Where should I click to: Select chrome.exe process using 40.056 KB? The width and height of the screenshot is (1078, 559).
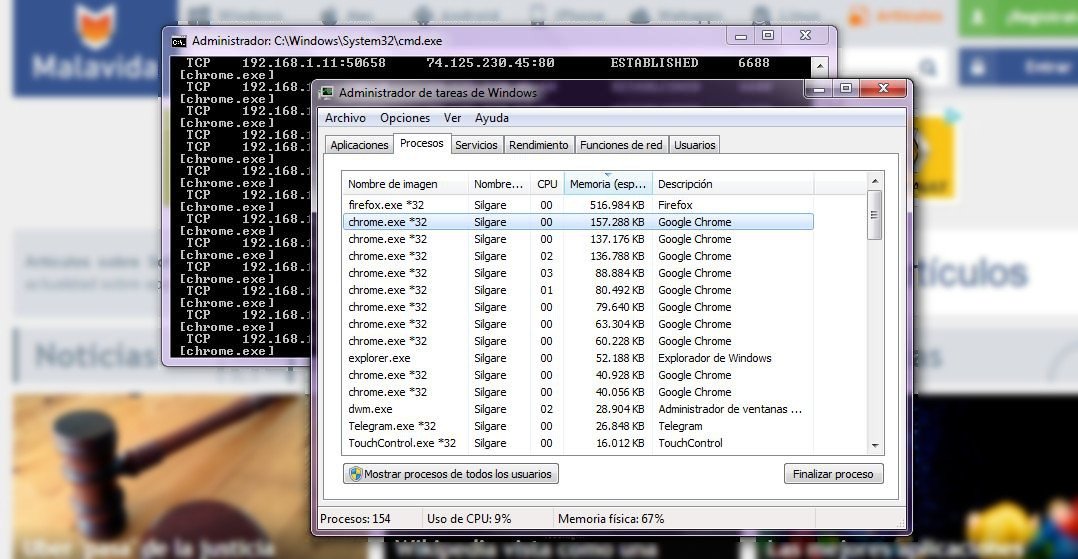tap(578, 392)
